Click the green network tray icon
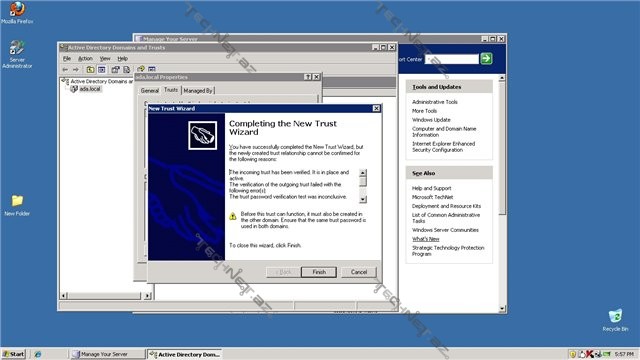This screenshot has width=640, height=360. tap(607, 354)
